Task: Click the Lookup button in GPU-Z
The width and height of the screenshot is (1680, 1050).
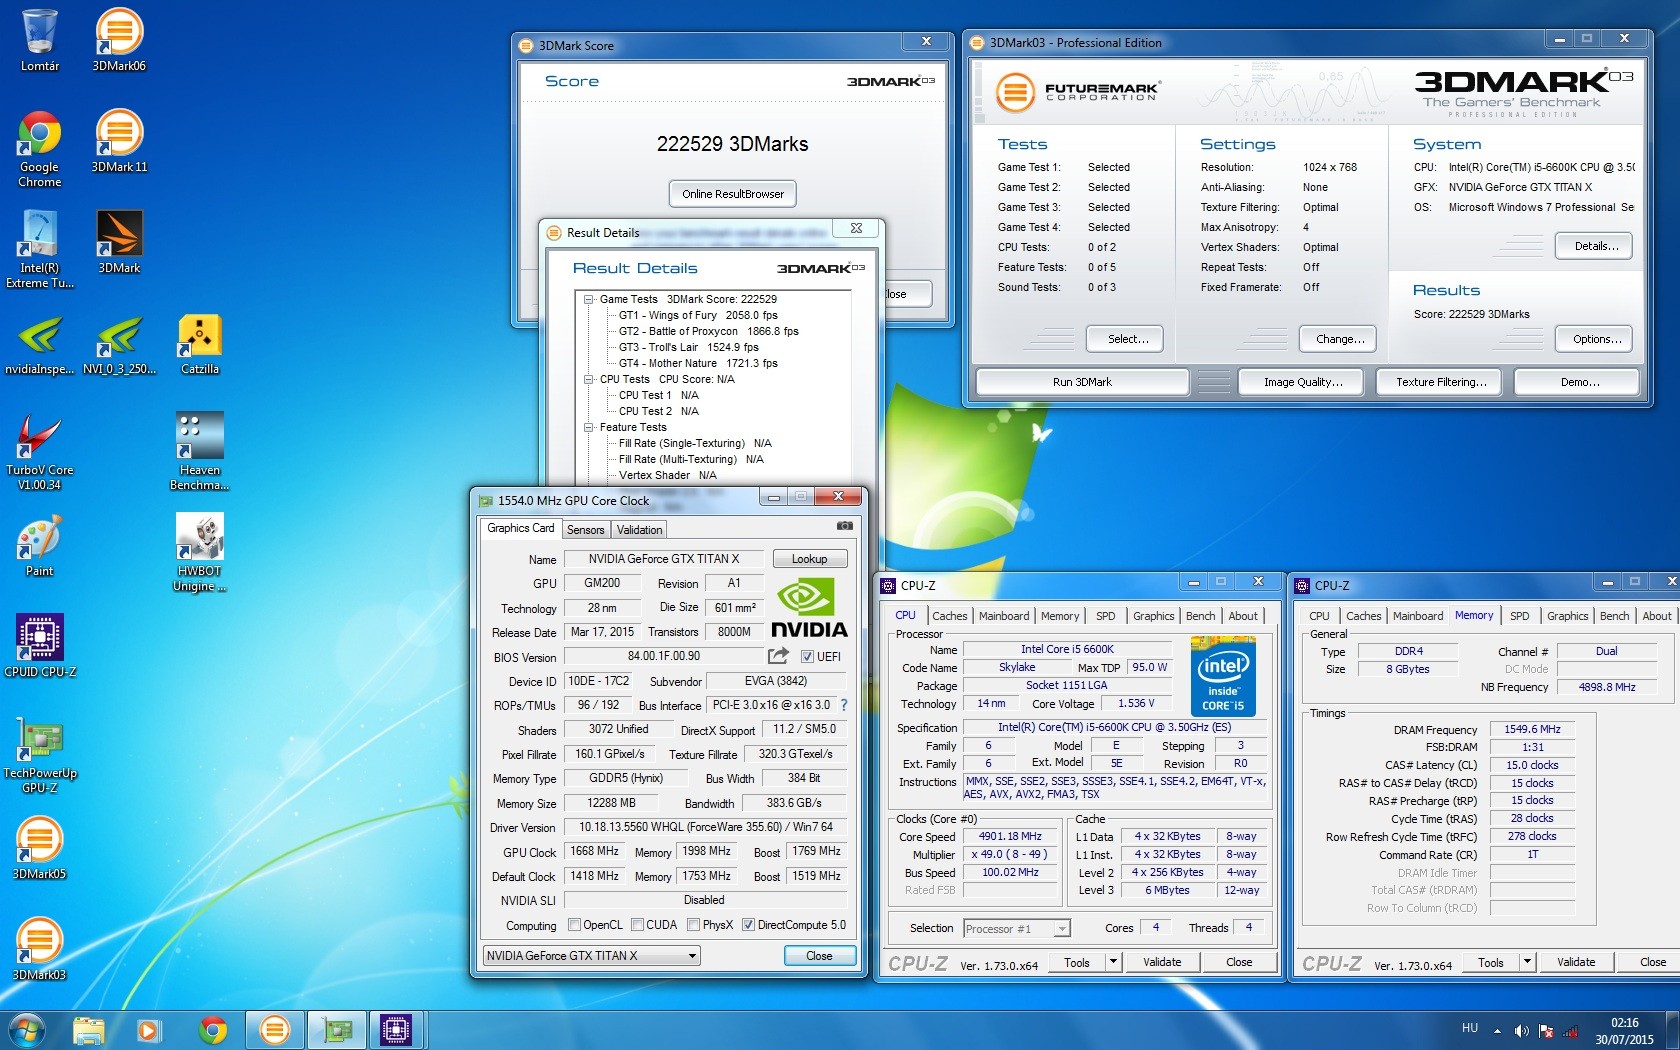Action: (x=809, y=559)
